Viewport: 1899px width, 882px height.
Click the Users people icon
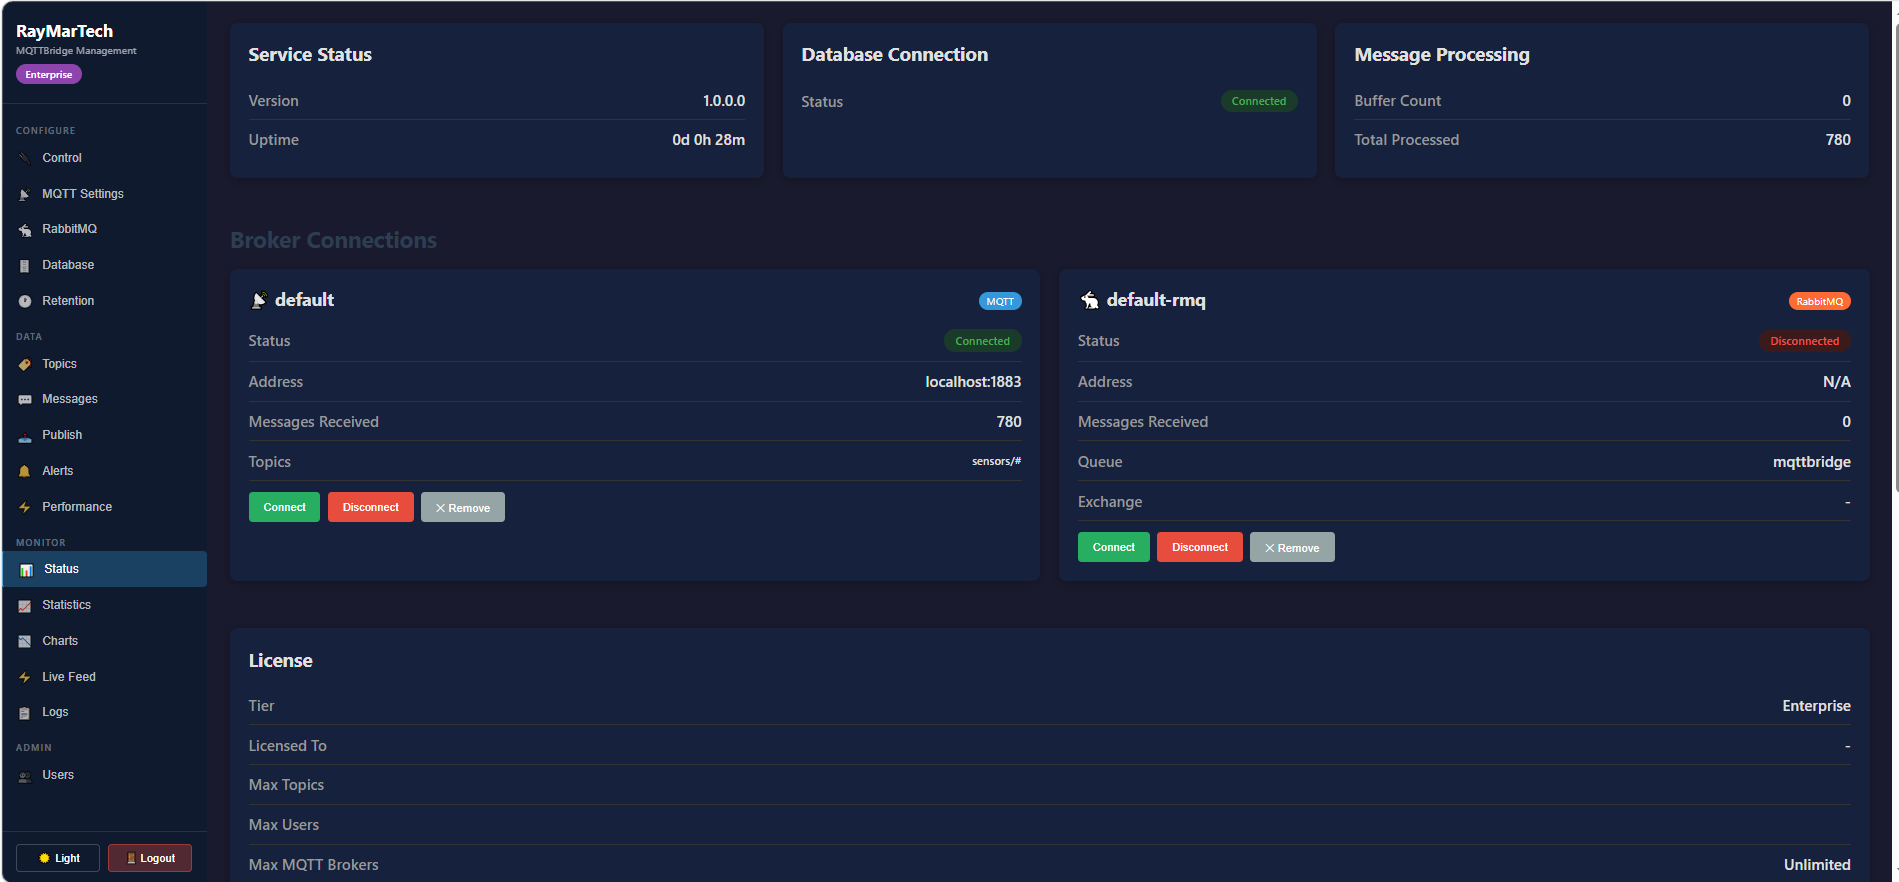tap(25, 776)
